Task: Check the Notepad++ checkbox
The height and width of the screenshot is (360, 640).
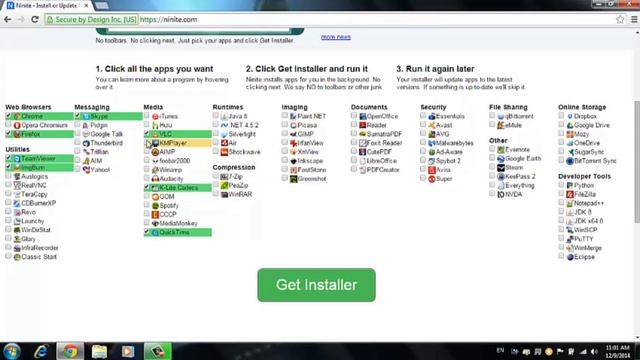Action: click(561, 202)
